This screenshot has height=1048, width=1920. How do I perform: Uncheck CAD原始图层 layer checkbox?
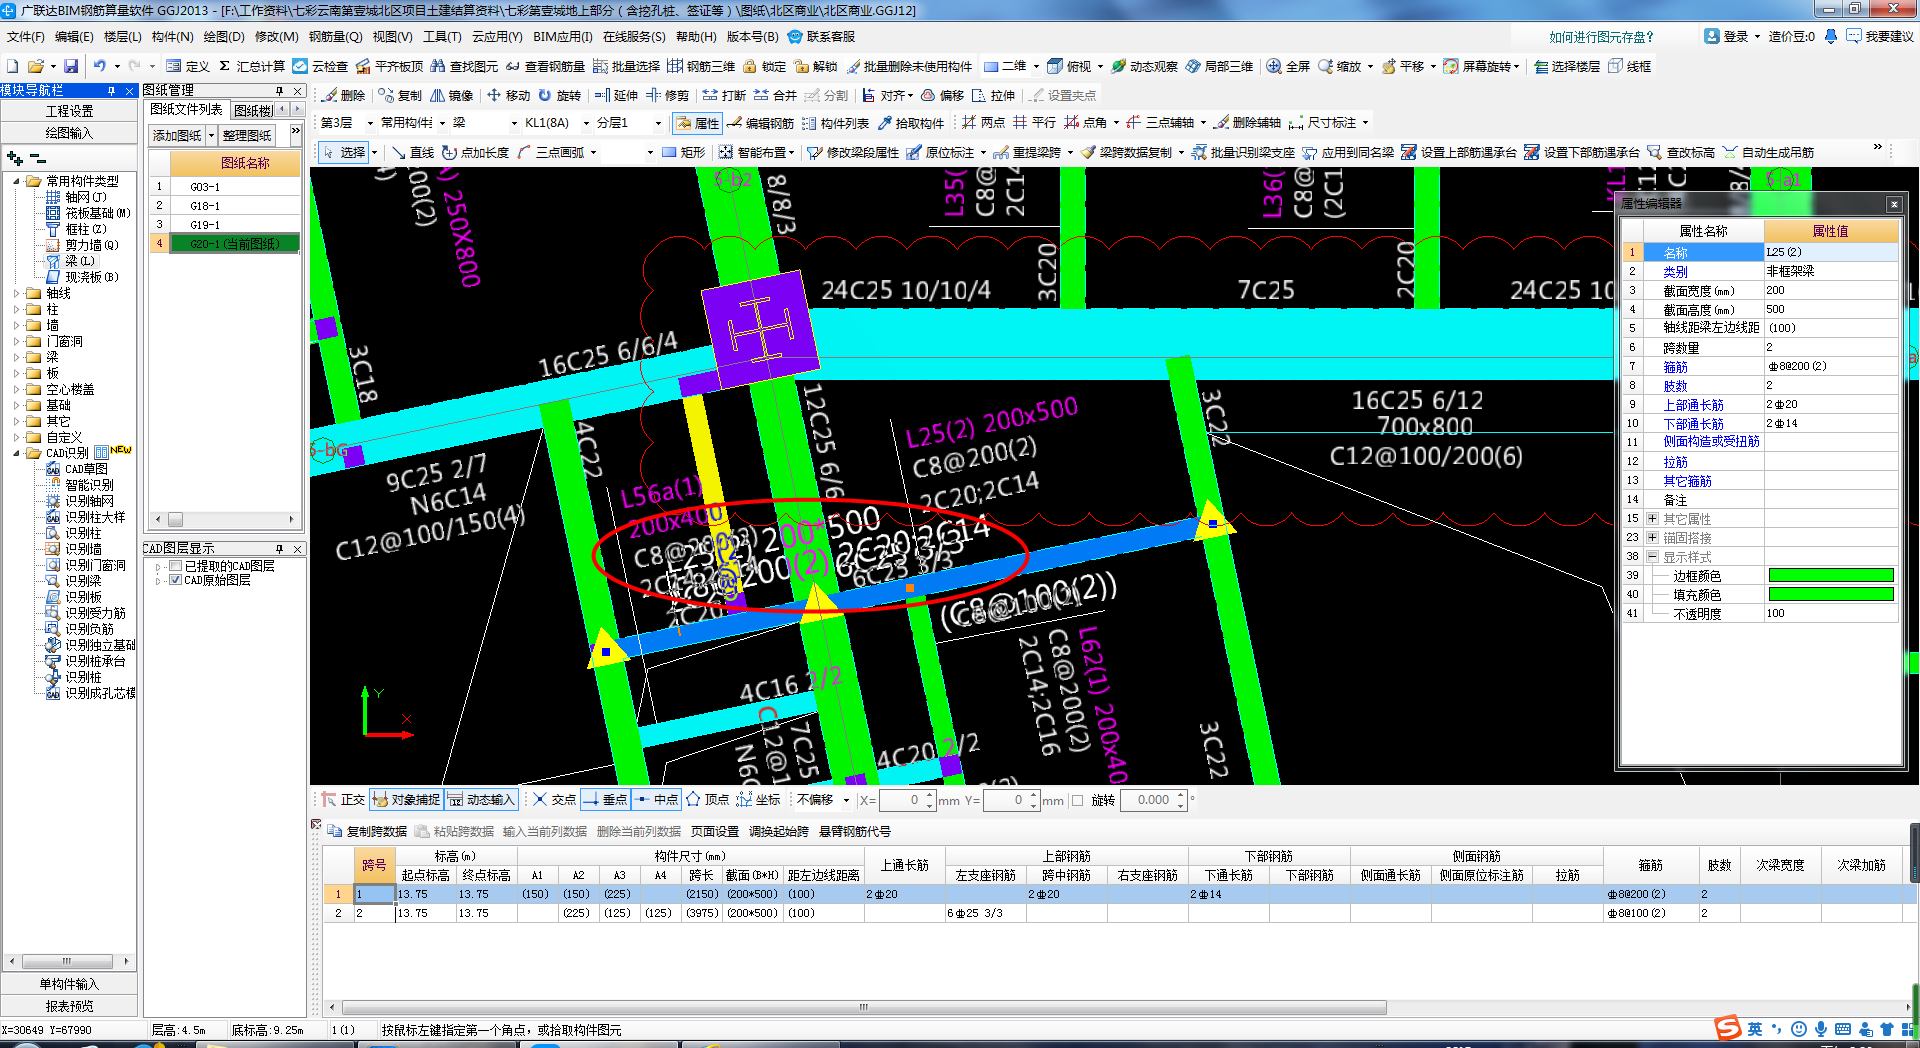pos(176,580)
